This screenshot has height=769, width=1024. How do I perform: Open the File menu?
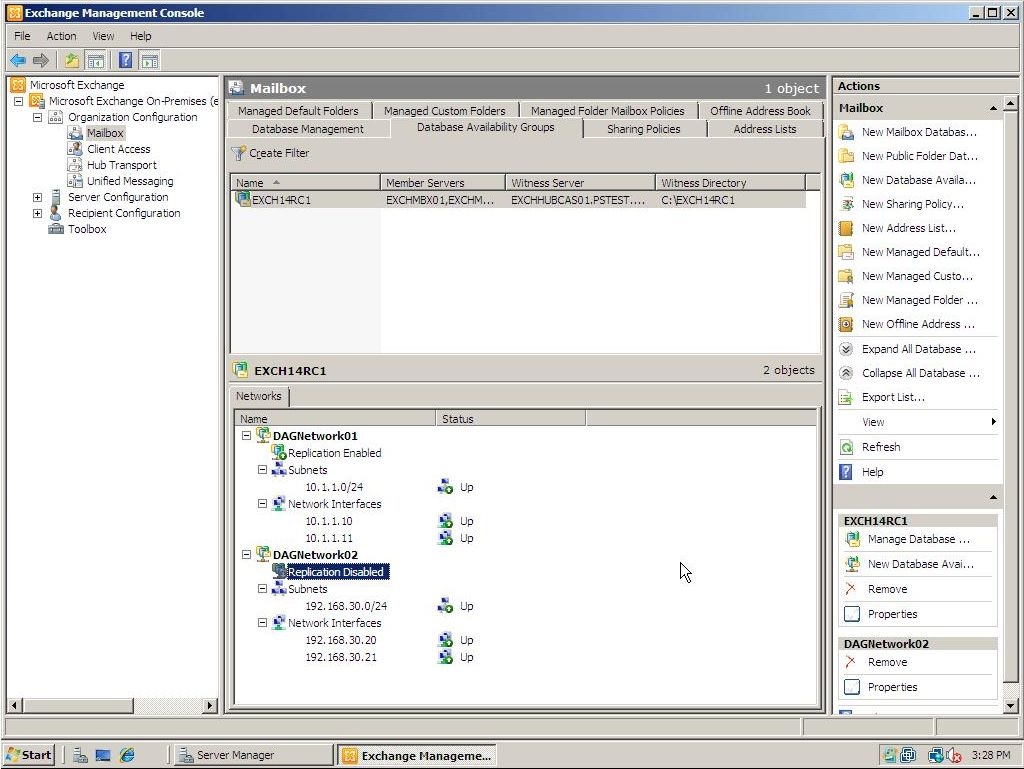(22, 36)
